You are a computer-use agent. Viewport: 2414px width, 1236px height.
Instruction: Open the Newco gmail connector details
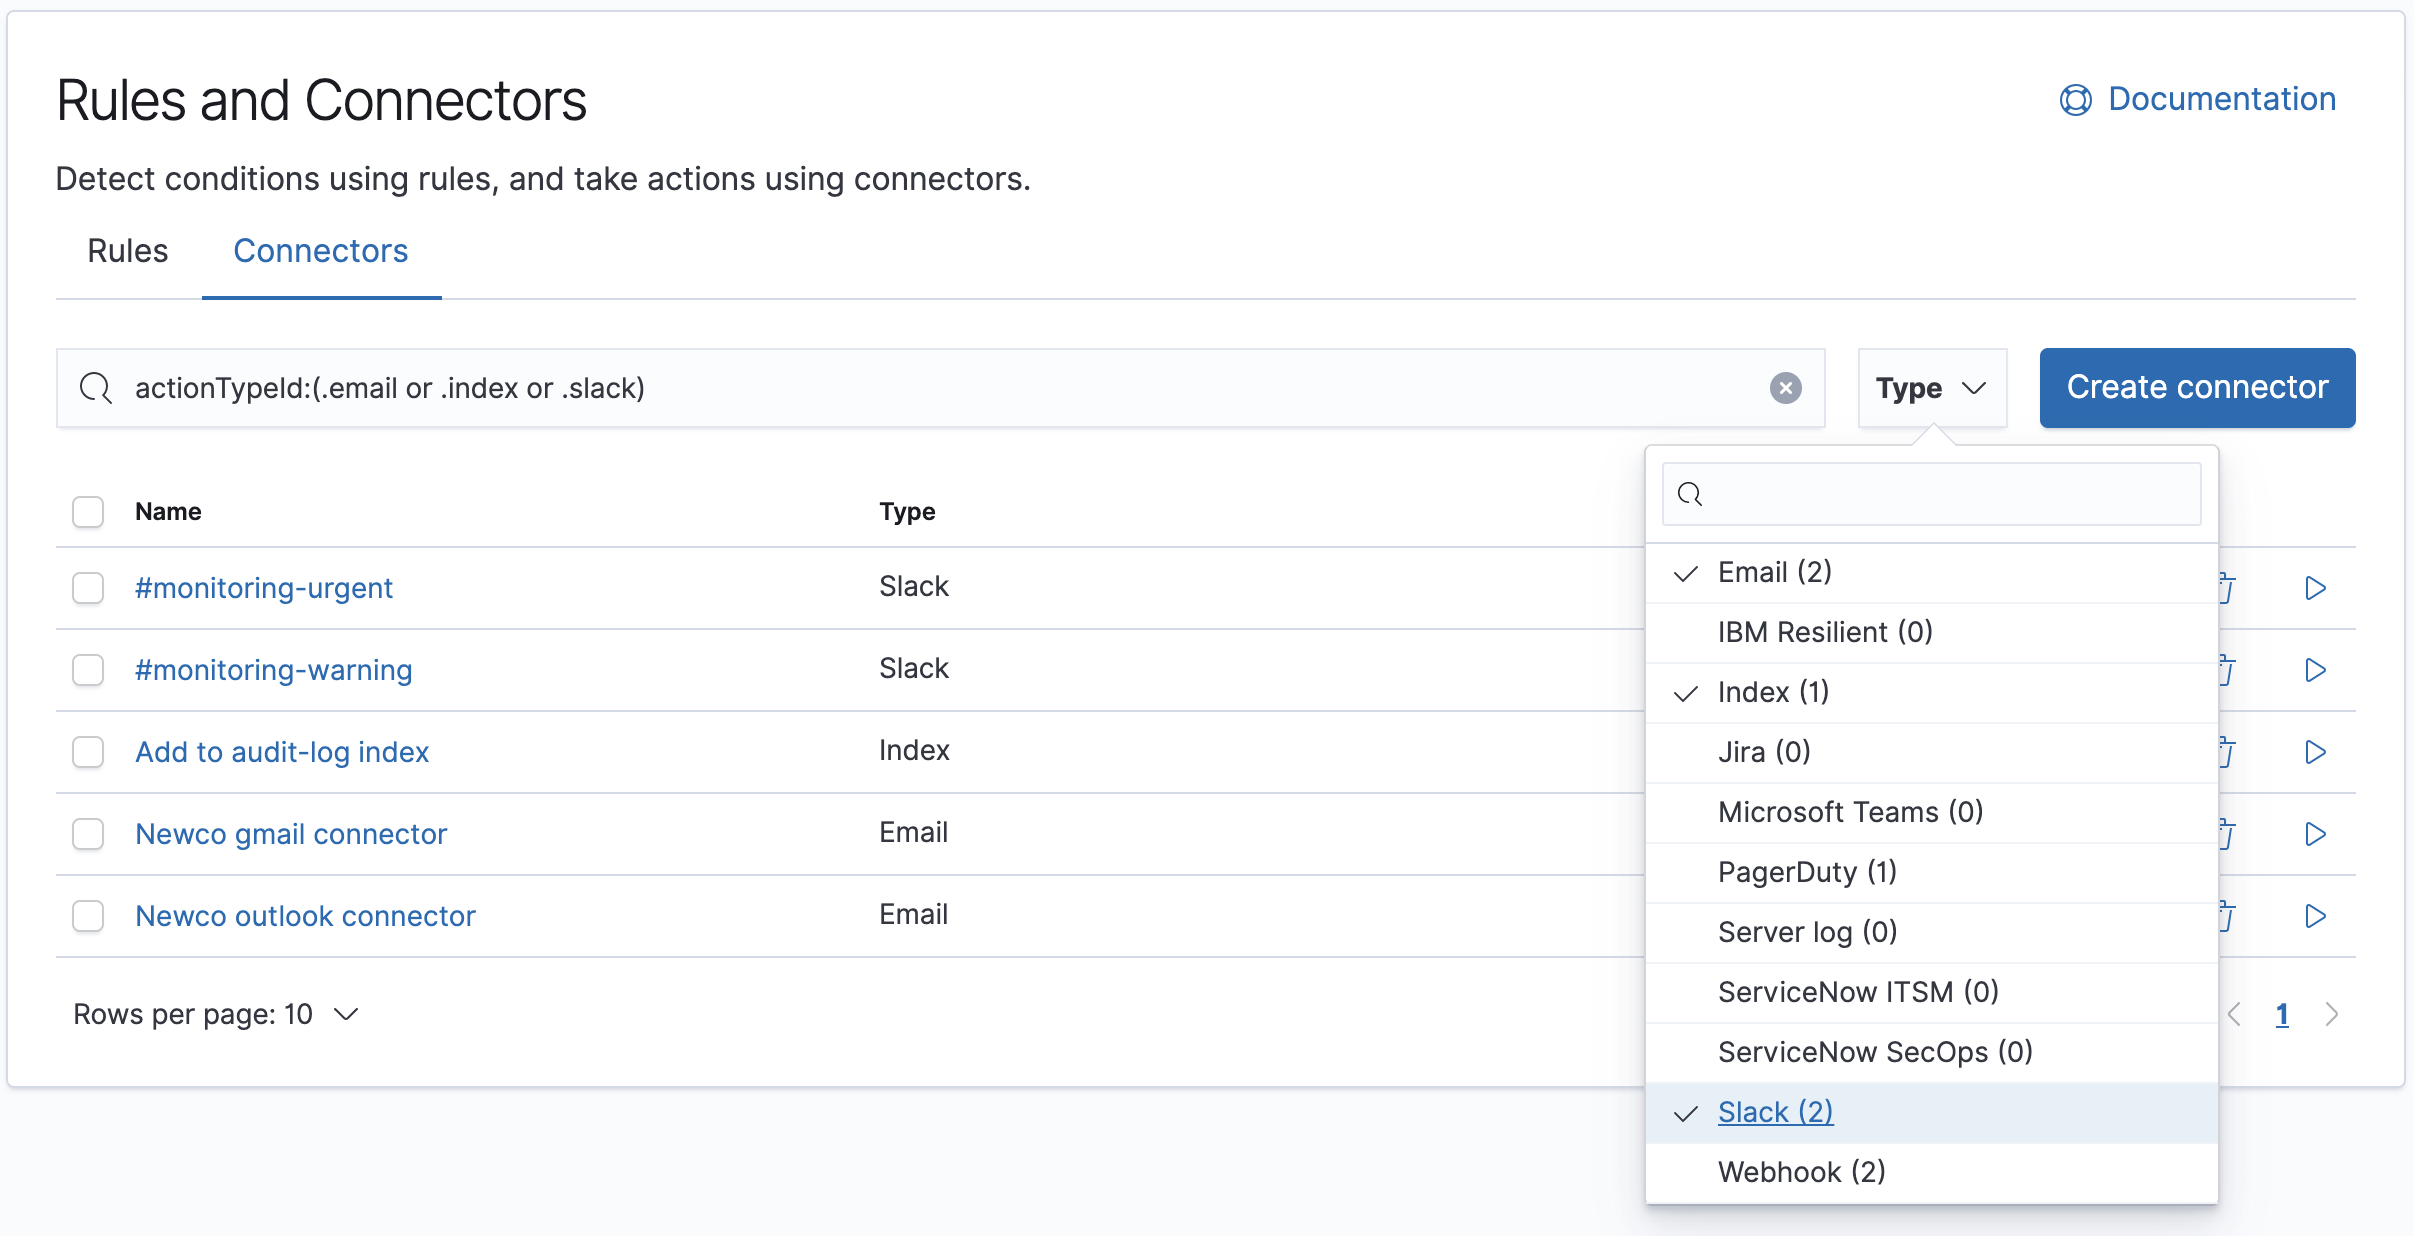tap(291, 834)
